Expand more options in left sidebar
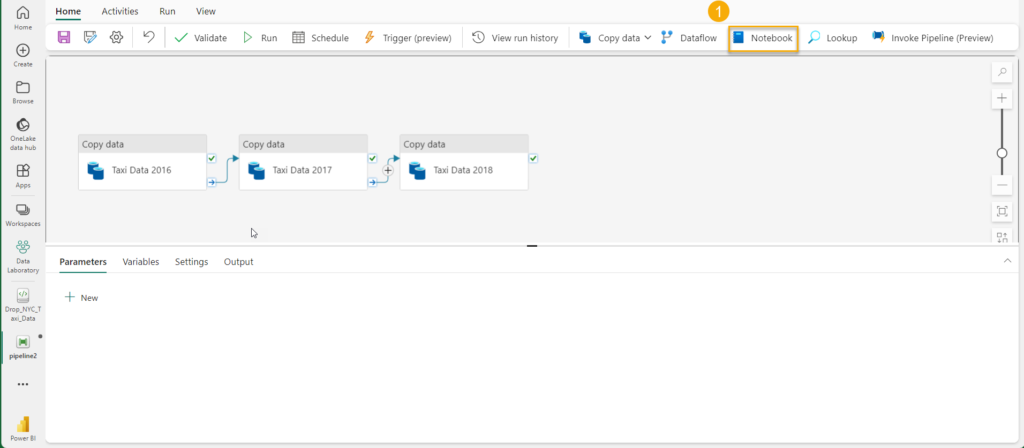The image size is (1024, 448). (22, 384)
